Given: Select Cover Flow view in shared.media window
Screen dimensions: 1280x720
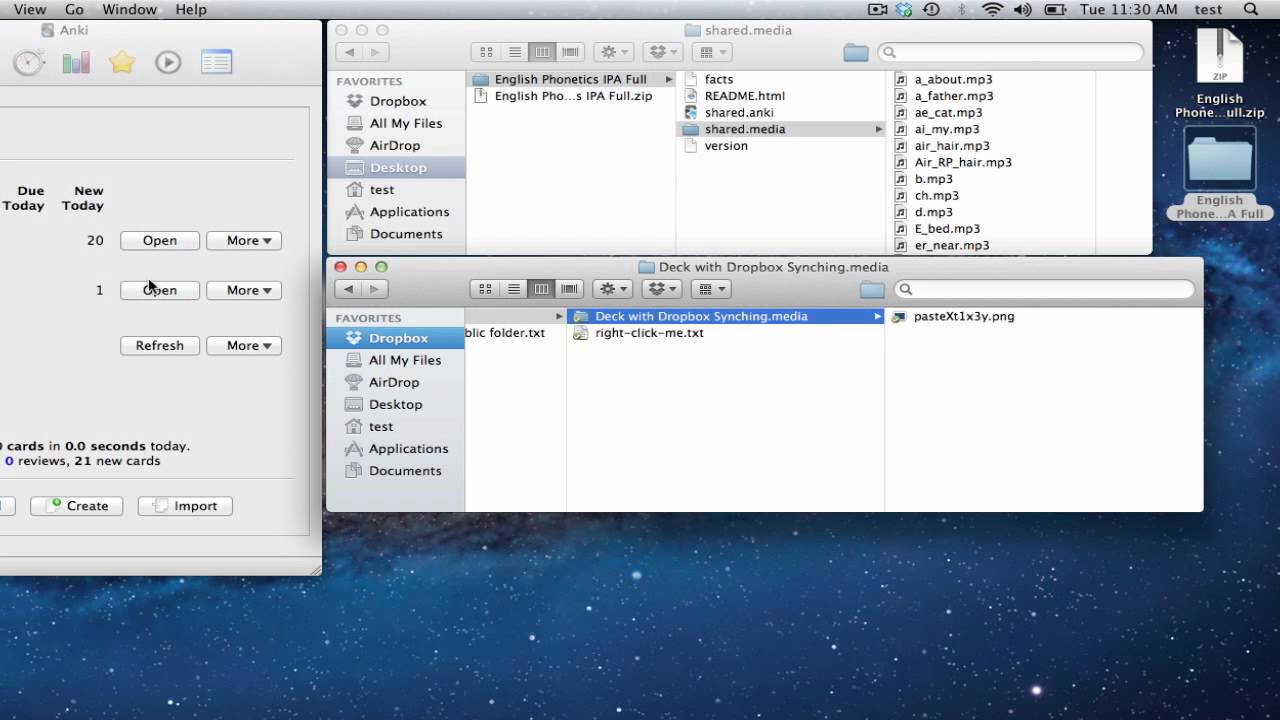Looking at the screenshot, I should tap(570, 52).
